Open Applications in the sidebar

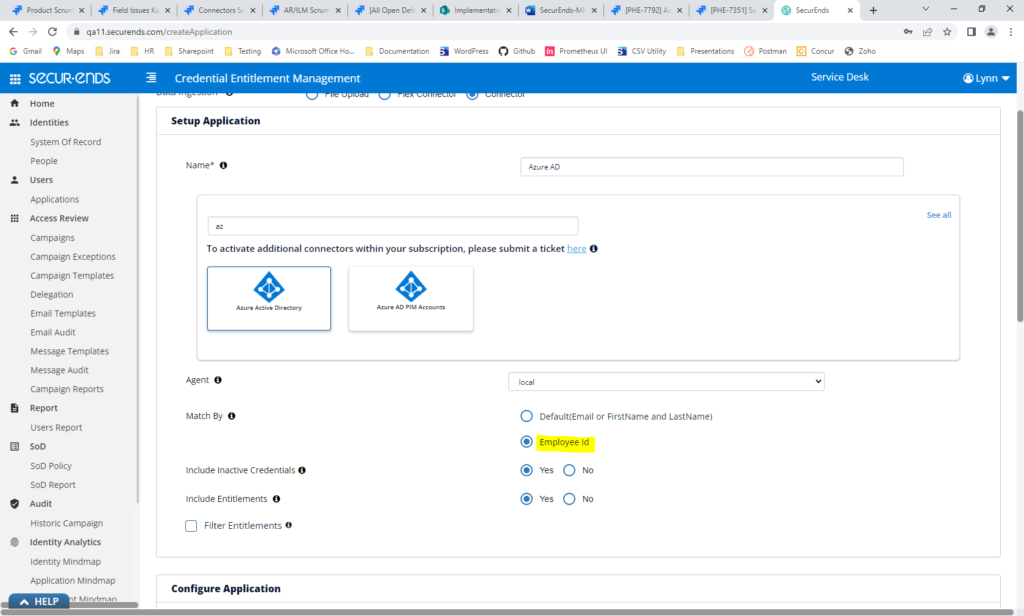click(x=54, y=199)
